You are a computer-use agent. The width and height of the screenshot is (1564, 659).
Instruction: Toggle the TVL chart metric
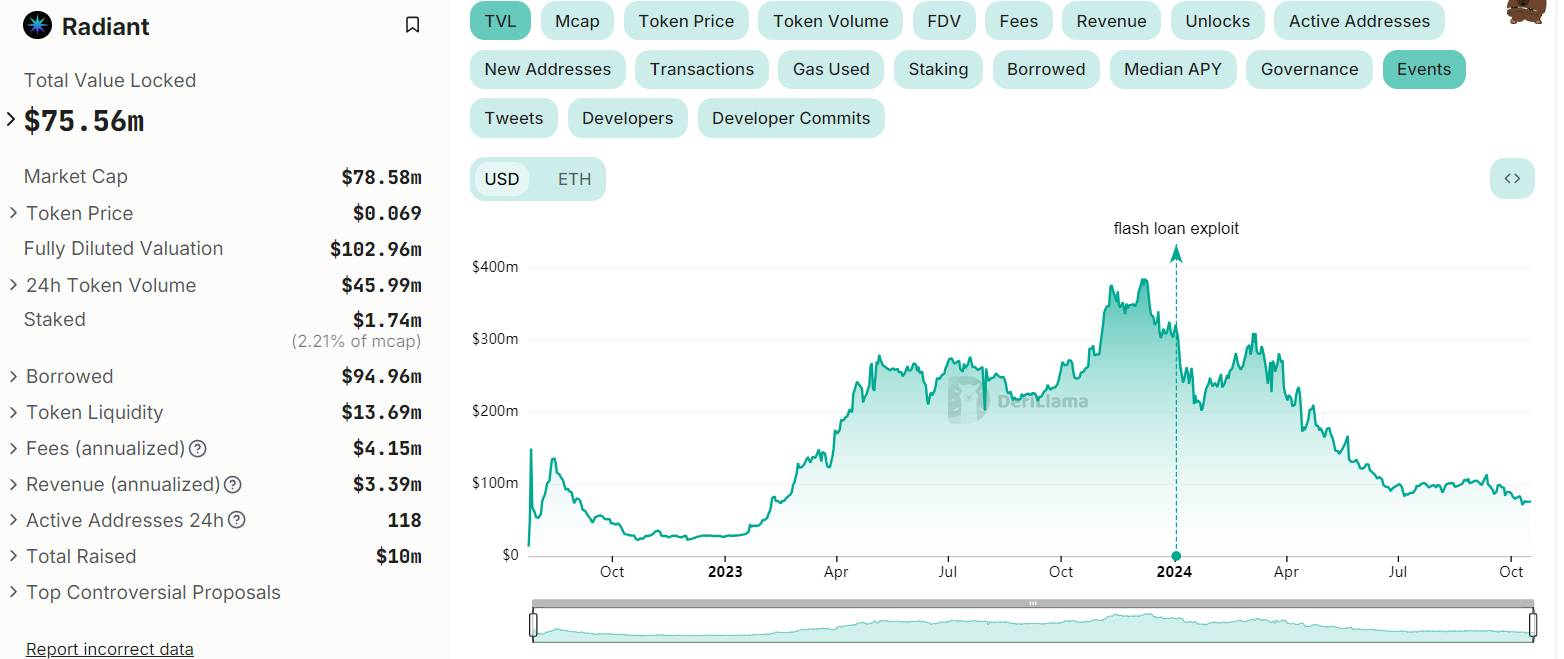[x=500, y=21]
